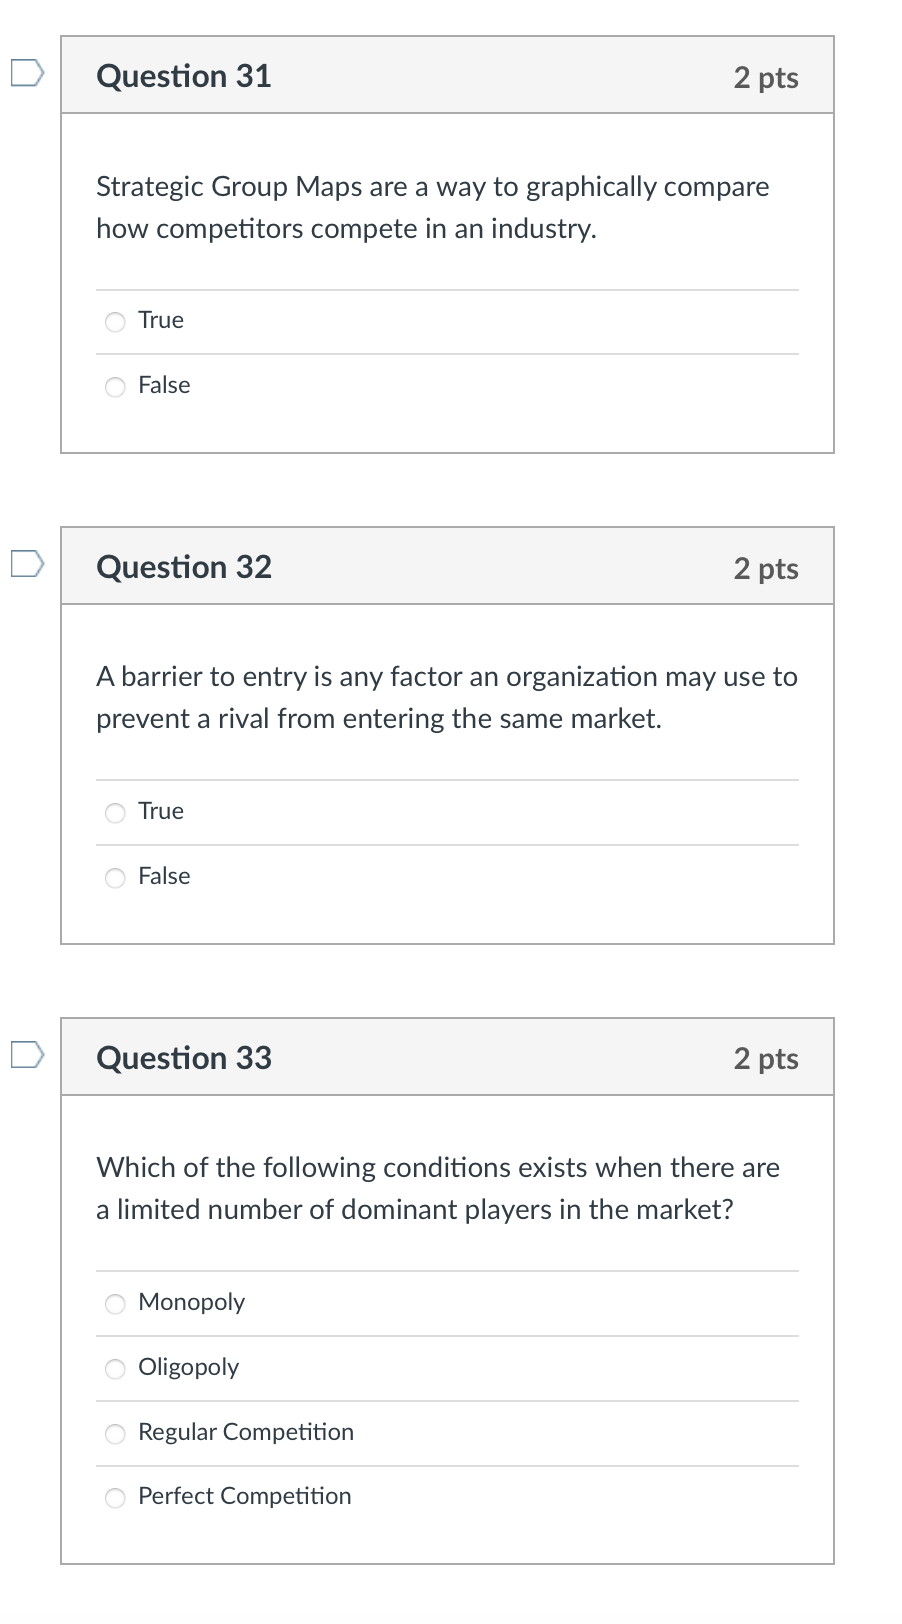The height and width of the screenshot is (1624, 902).
Task: Select False for the Strategic Group Maps question
Action: click(115, 387)
